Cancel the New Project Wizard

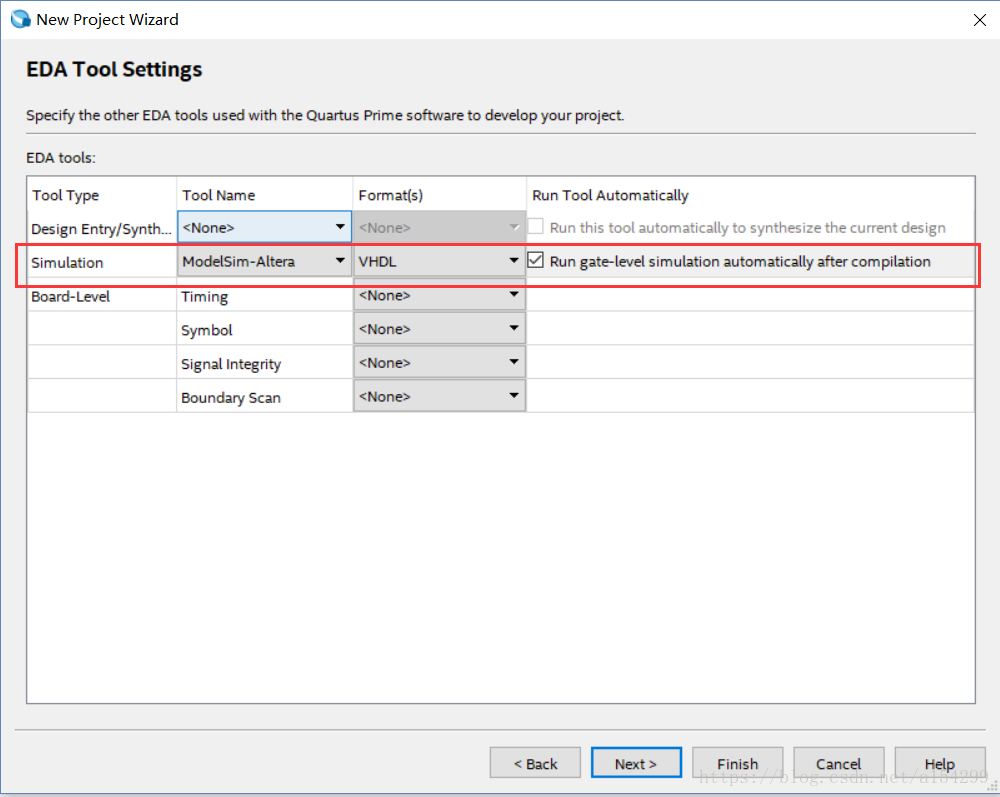point(839,763)
